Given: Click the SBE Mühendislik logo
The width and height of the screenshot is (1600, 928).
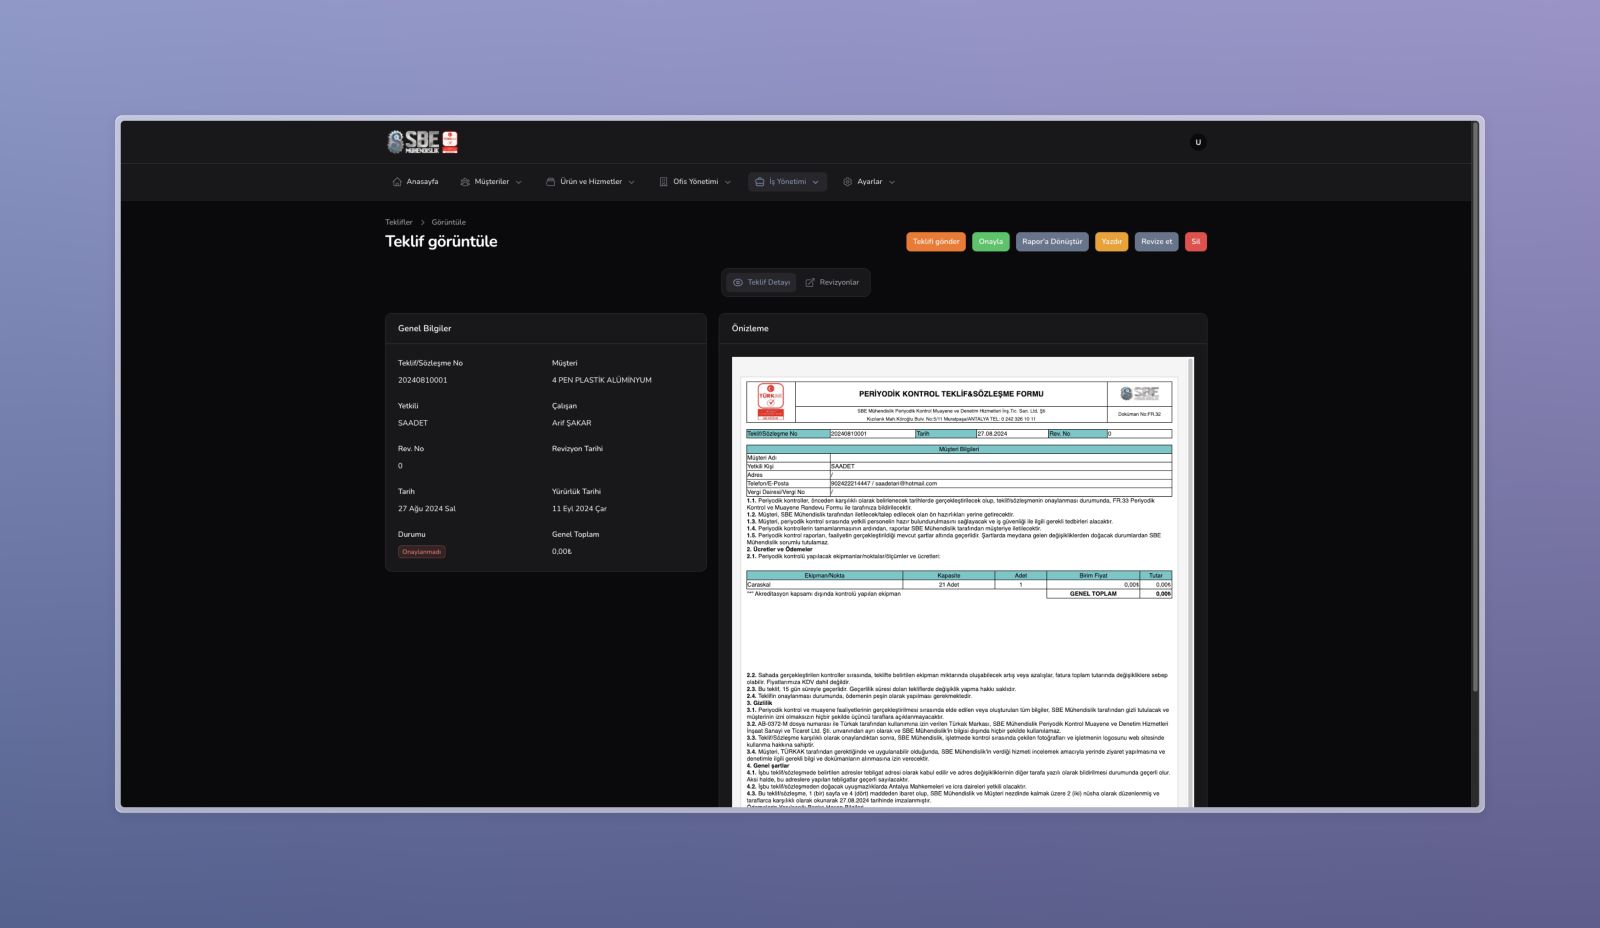Looking at the screenshot, I should pos(422,142).
